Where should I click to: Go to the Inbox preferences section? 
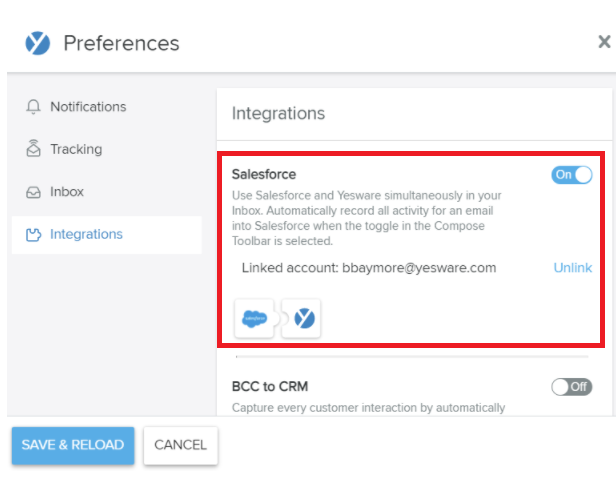(67, 192)
